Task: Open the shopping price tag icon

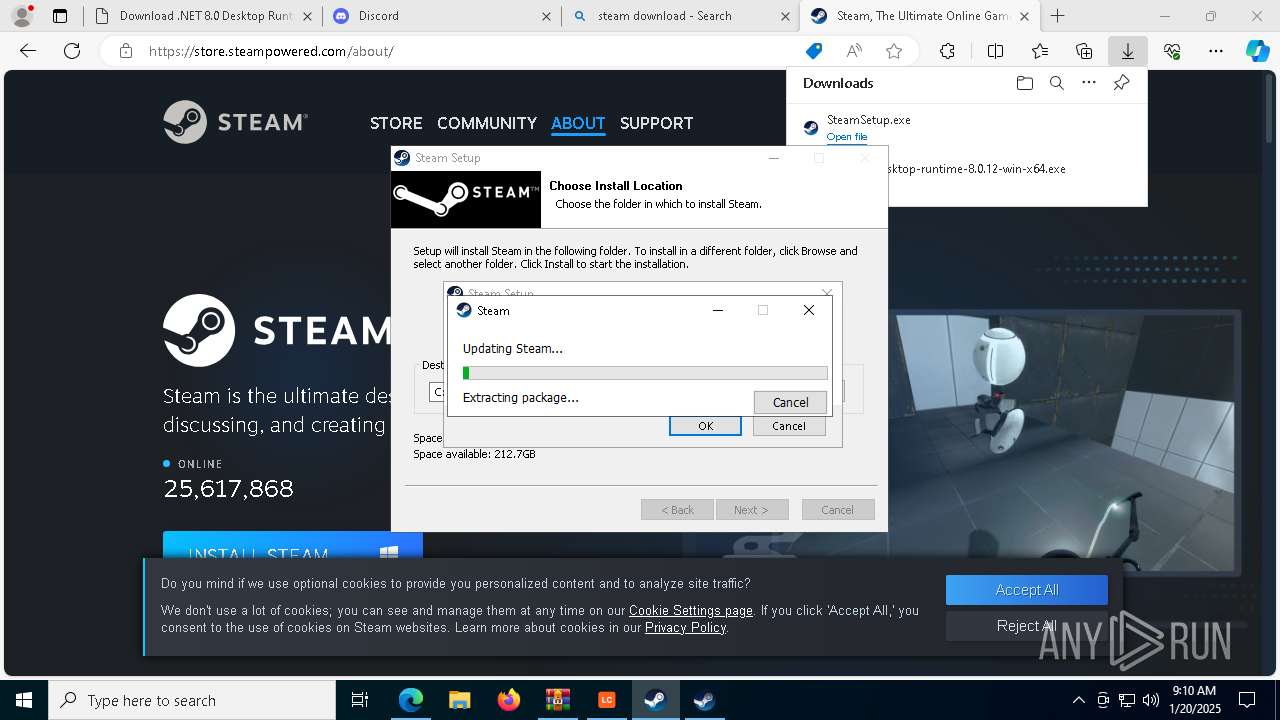Action: click(x=814, y=51)
